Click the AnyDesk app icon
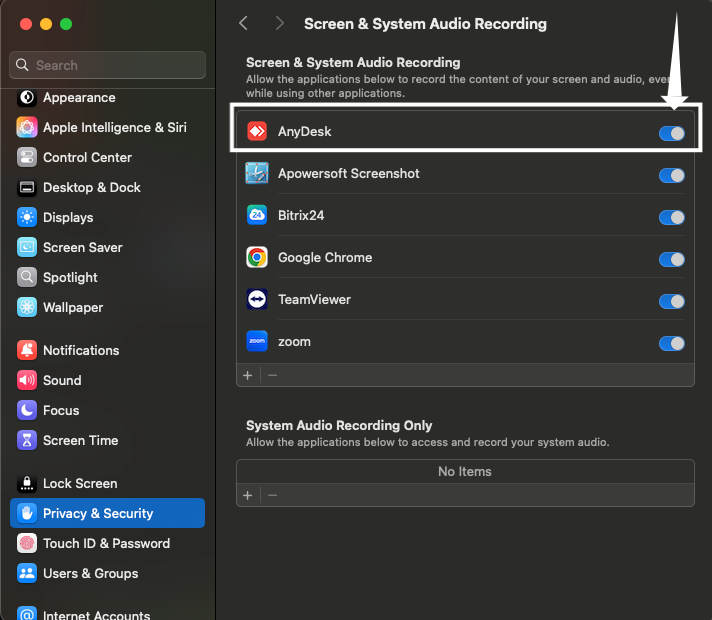This screenshot has height=620, width=712. click(x=257, y=131)
